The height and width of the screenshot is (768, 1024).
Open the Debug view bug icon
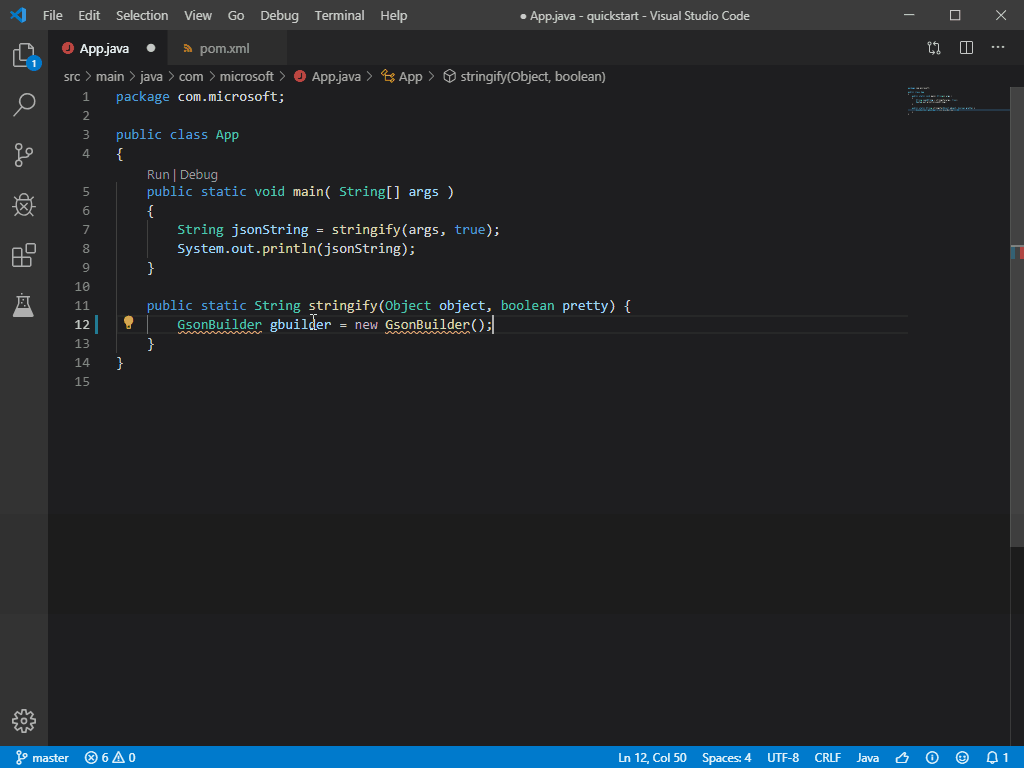click(24, 205)
